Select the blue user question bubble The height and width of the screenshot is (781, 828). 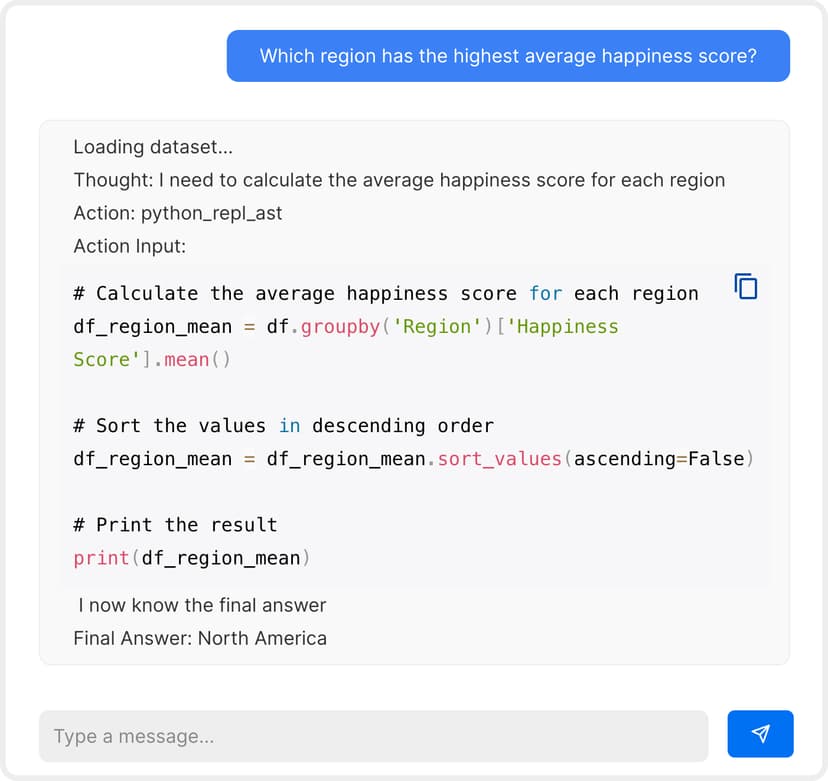(x=509, y=56)
